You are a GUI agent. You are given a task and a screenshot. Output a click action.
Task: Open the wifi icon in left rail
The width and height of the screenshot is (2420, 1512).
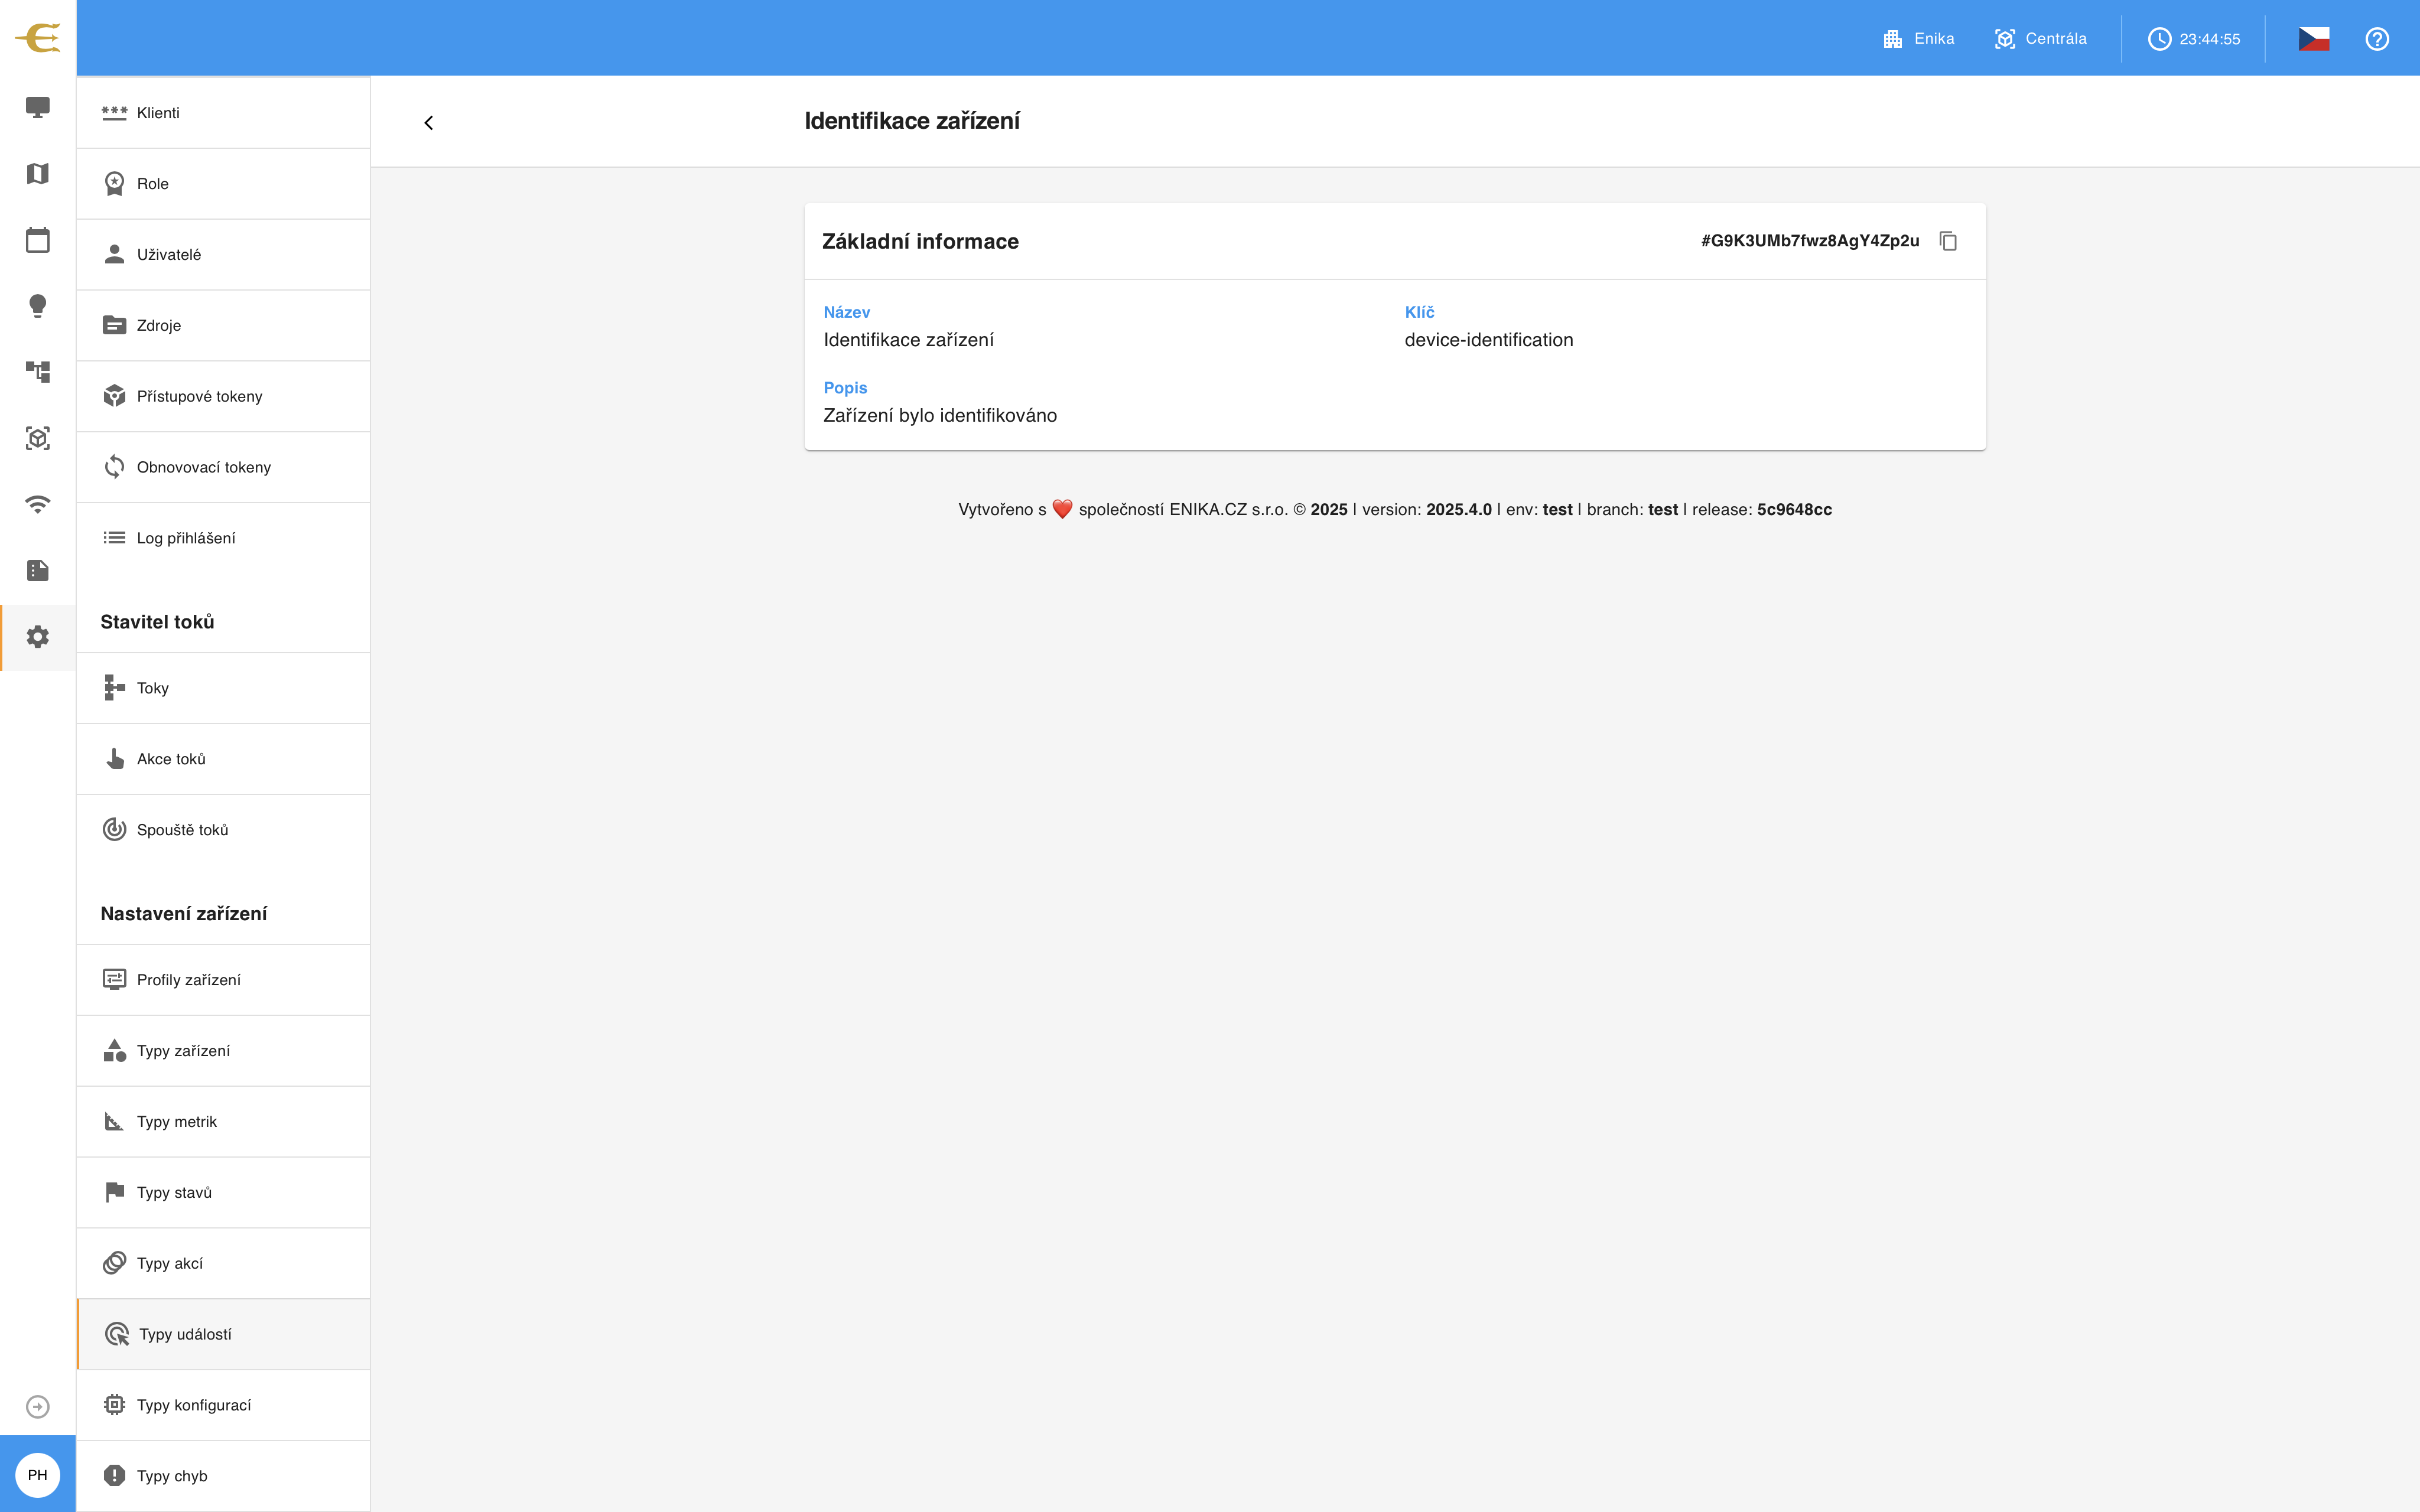(38, 504)
